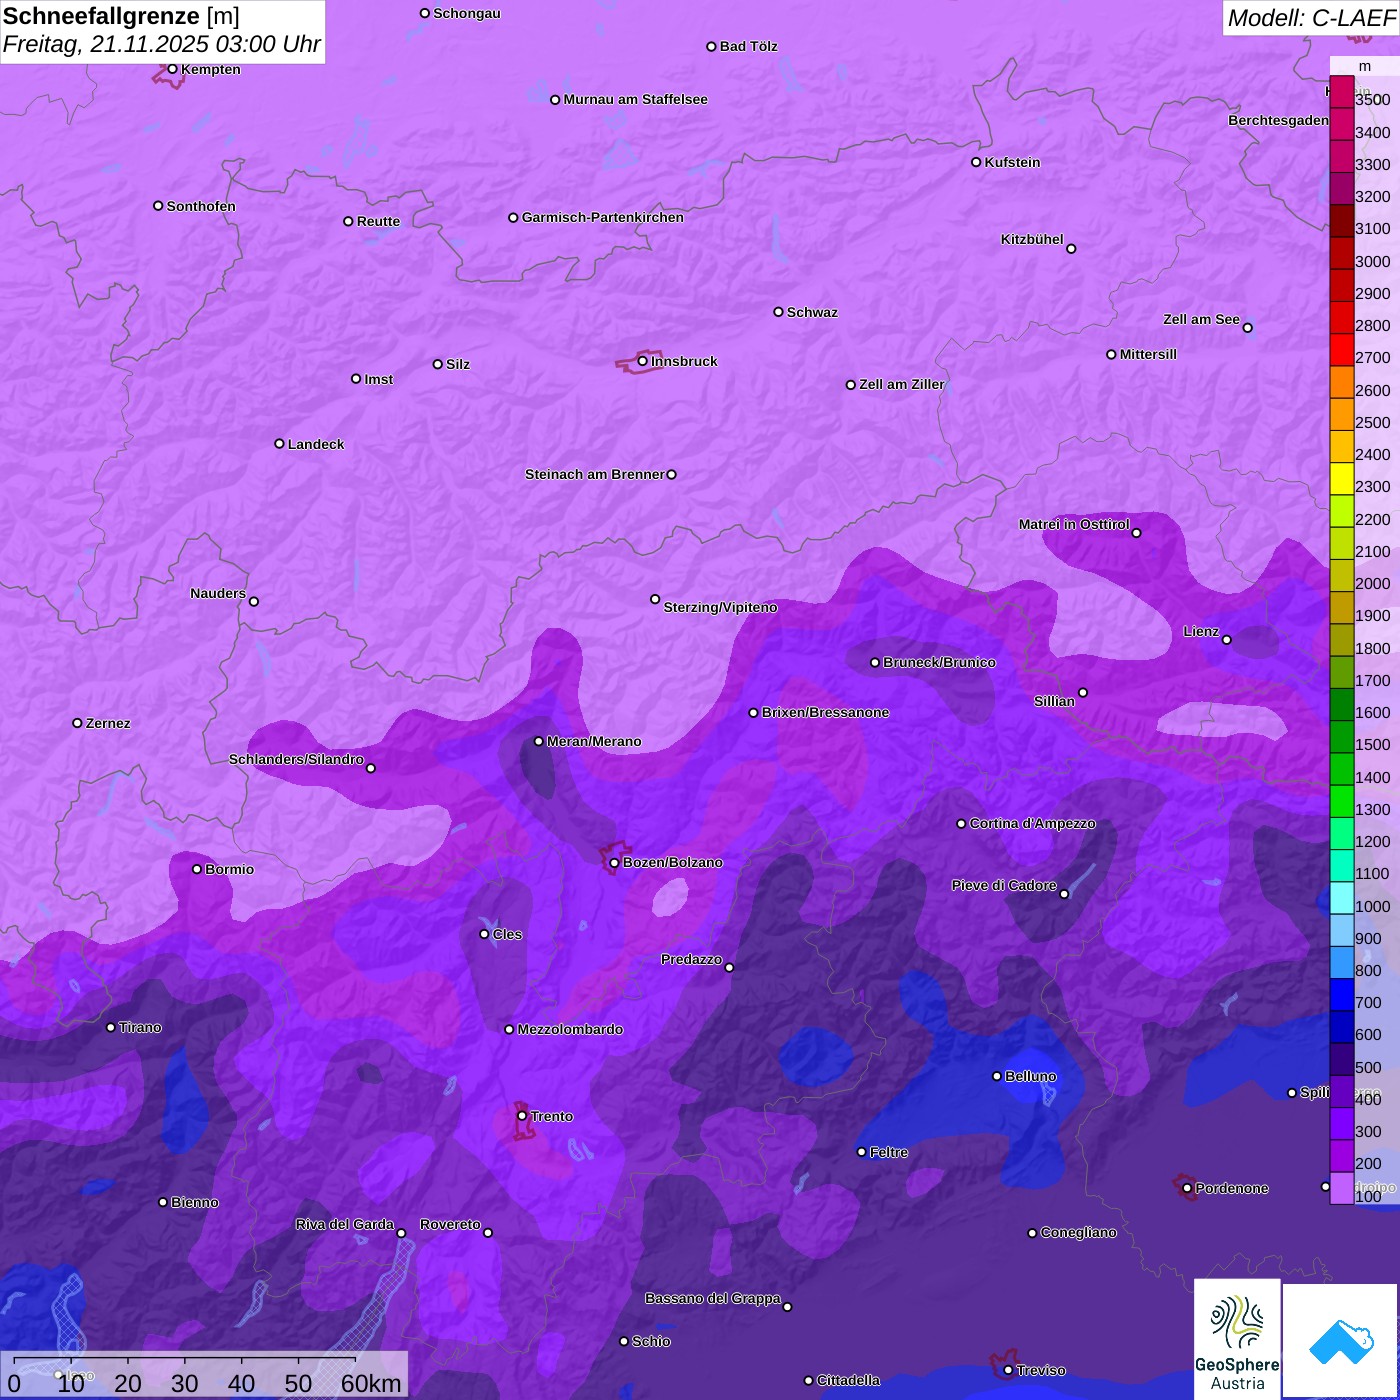
Task: Click the GeoSphere Austria logo
Action: 1237,1341
